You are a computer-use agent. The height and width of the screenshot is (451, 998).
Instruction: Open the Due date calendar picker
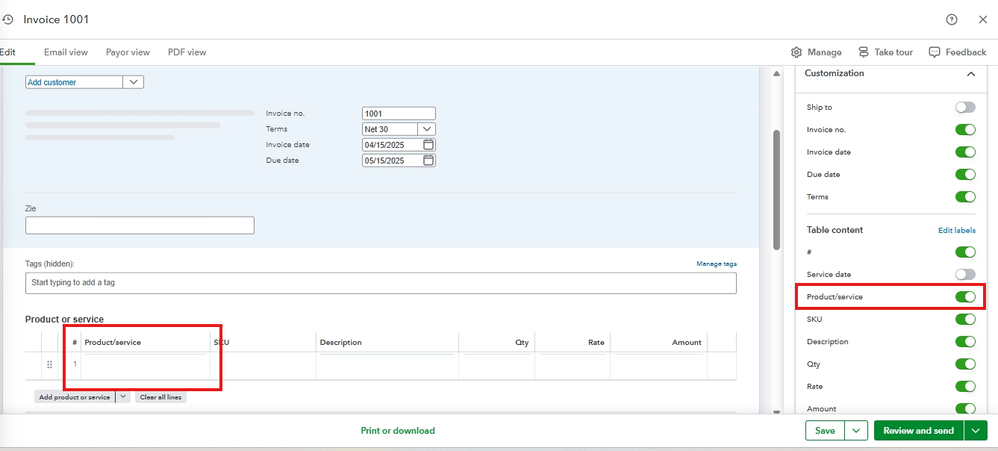[428, 160]
